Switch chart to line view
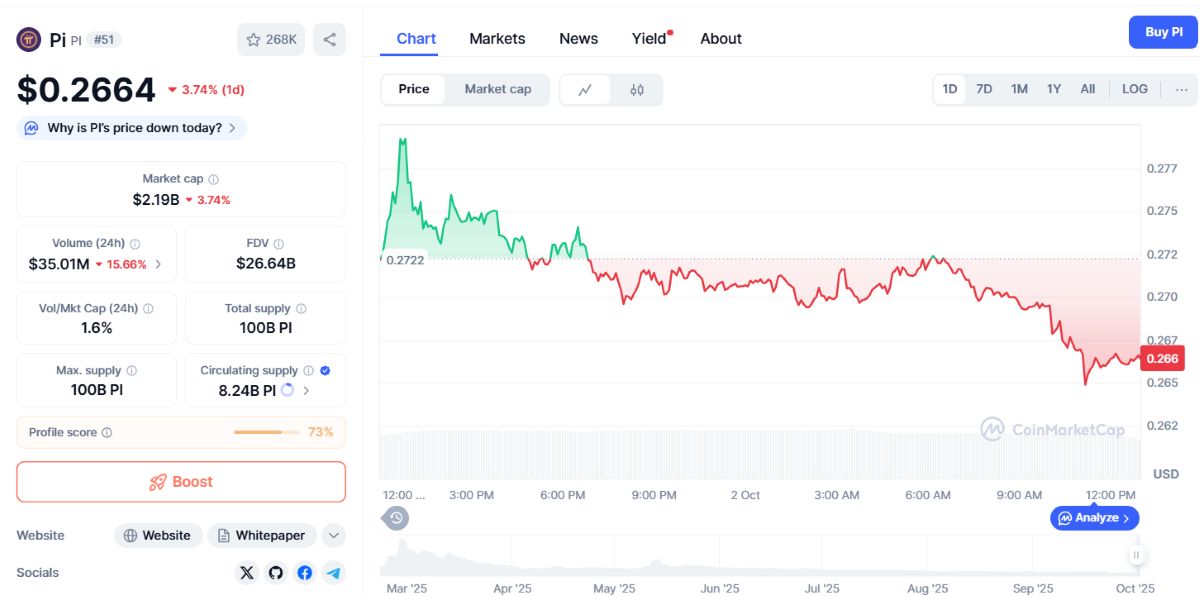The height and width of the screenshot is (596, 1200). click(x=586, y=90)
